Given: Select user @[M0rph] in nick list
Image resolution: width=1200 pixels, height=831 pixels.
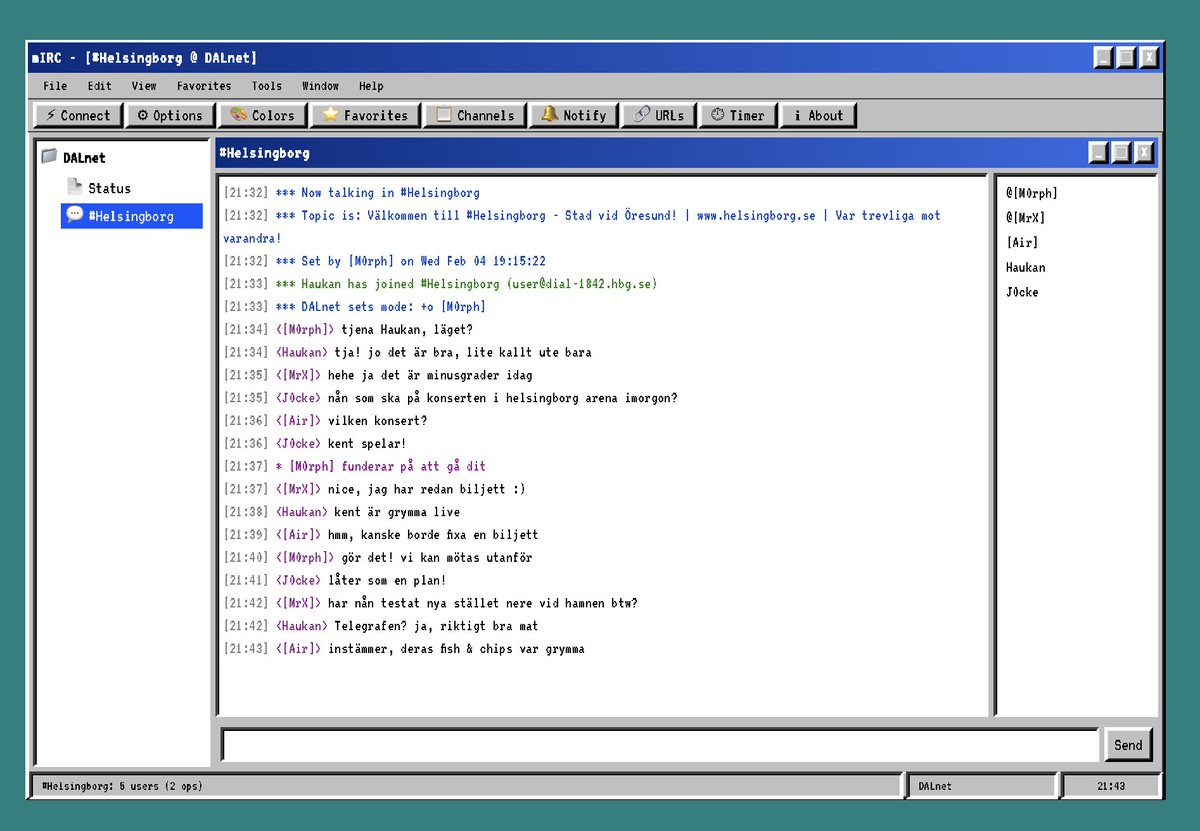Looking at the screenshot, I should [1032, 193].
